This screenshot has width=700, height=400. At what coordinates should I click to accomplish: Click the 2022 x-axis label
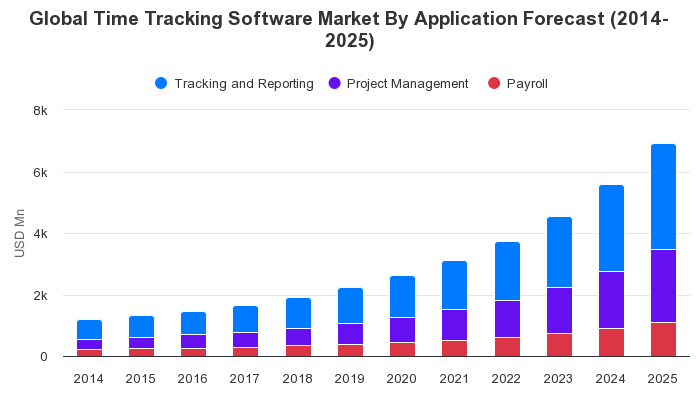point(506,379)
